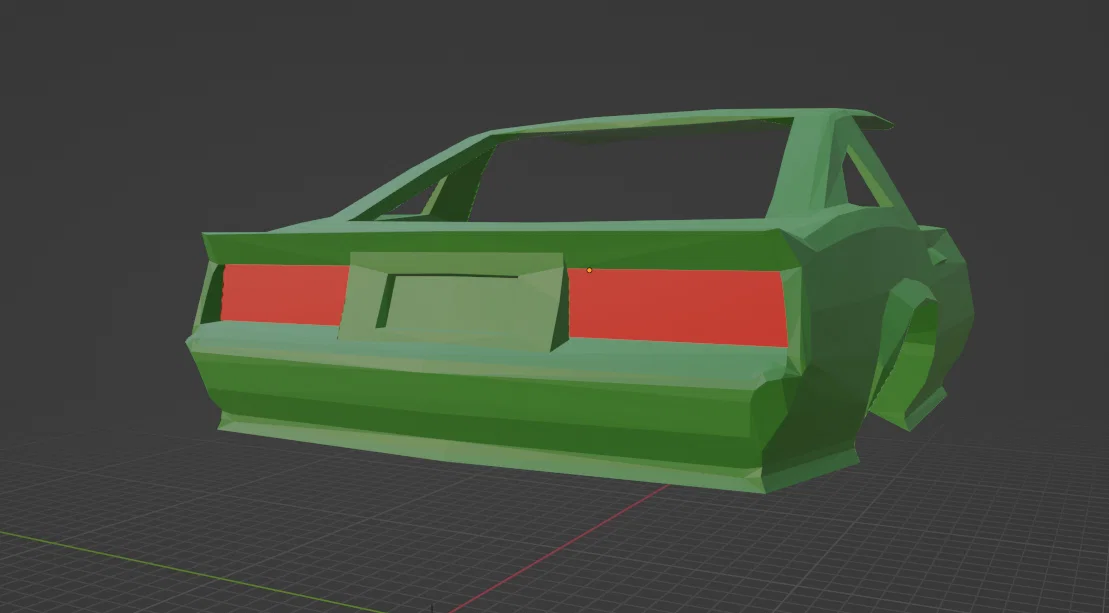The width and height of the screenshot is (1109, 613).
Task: Click the orange origin point dot
Action: click(589, 270)
